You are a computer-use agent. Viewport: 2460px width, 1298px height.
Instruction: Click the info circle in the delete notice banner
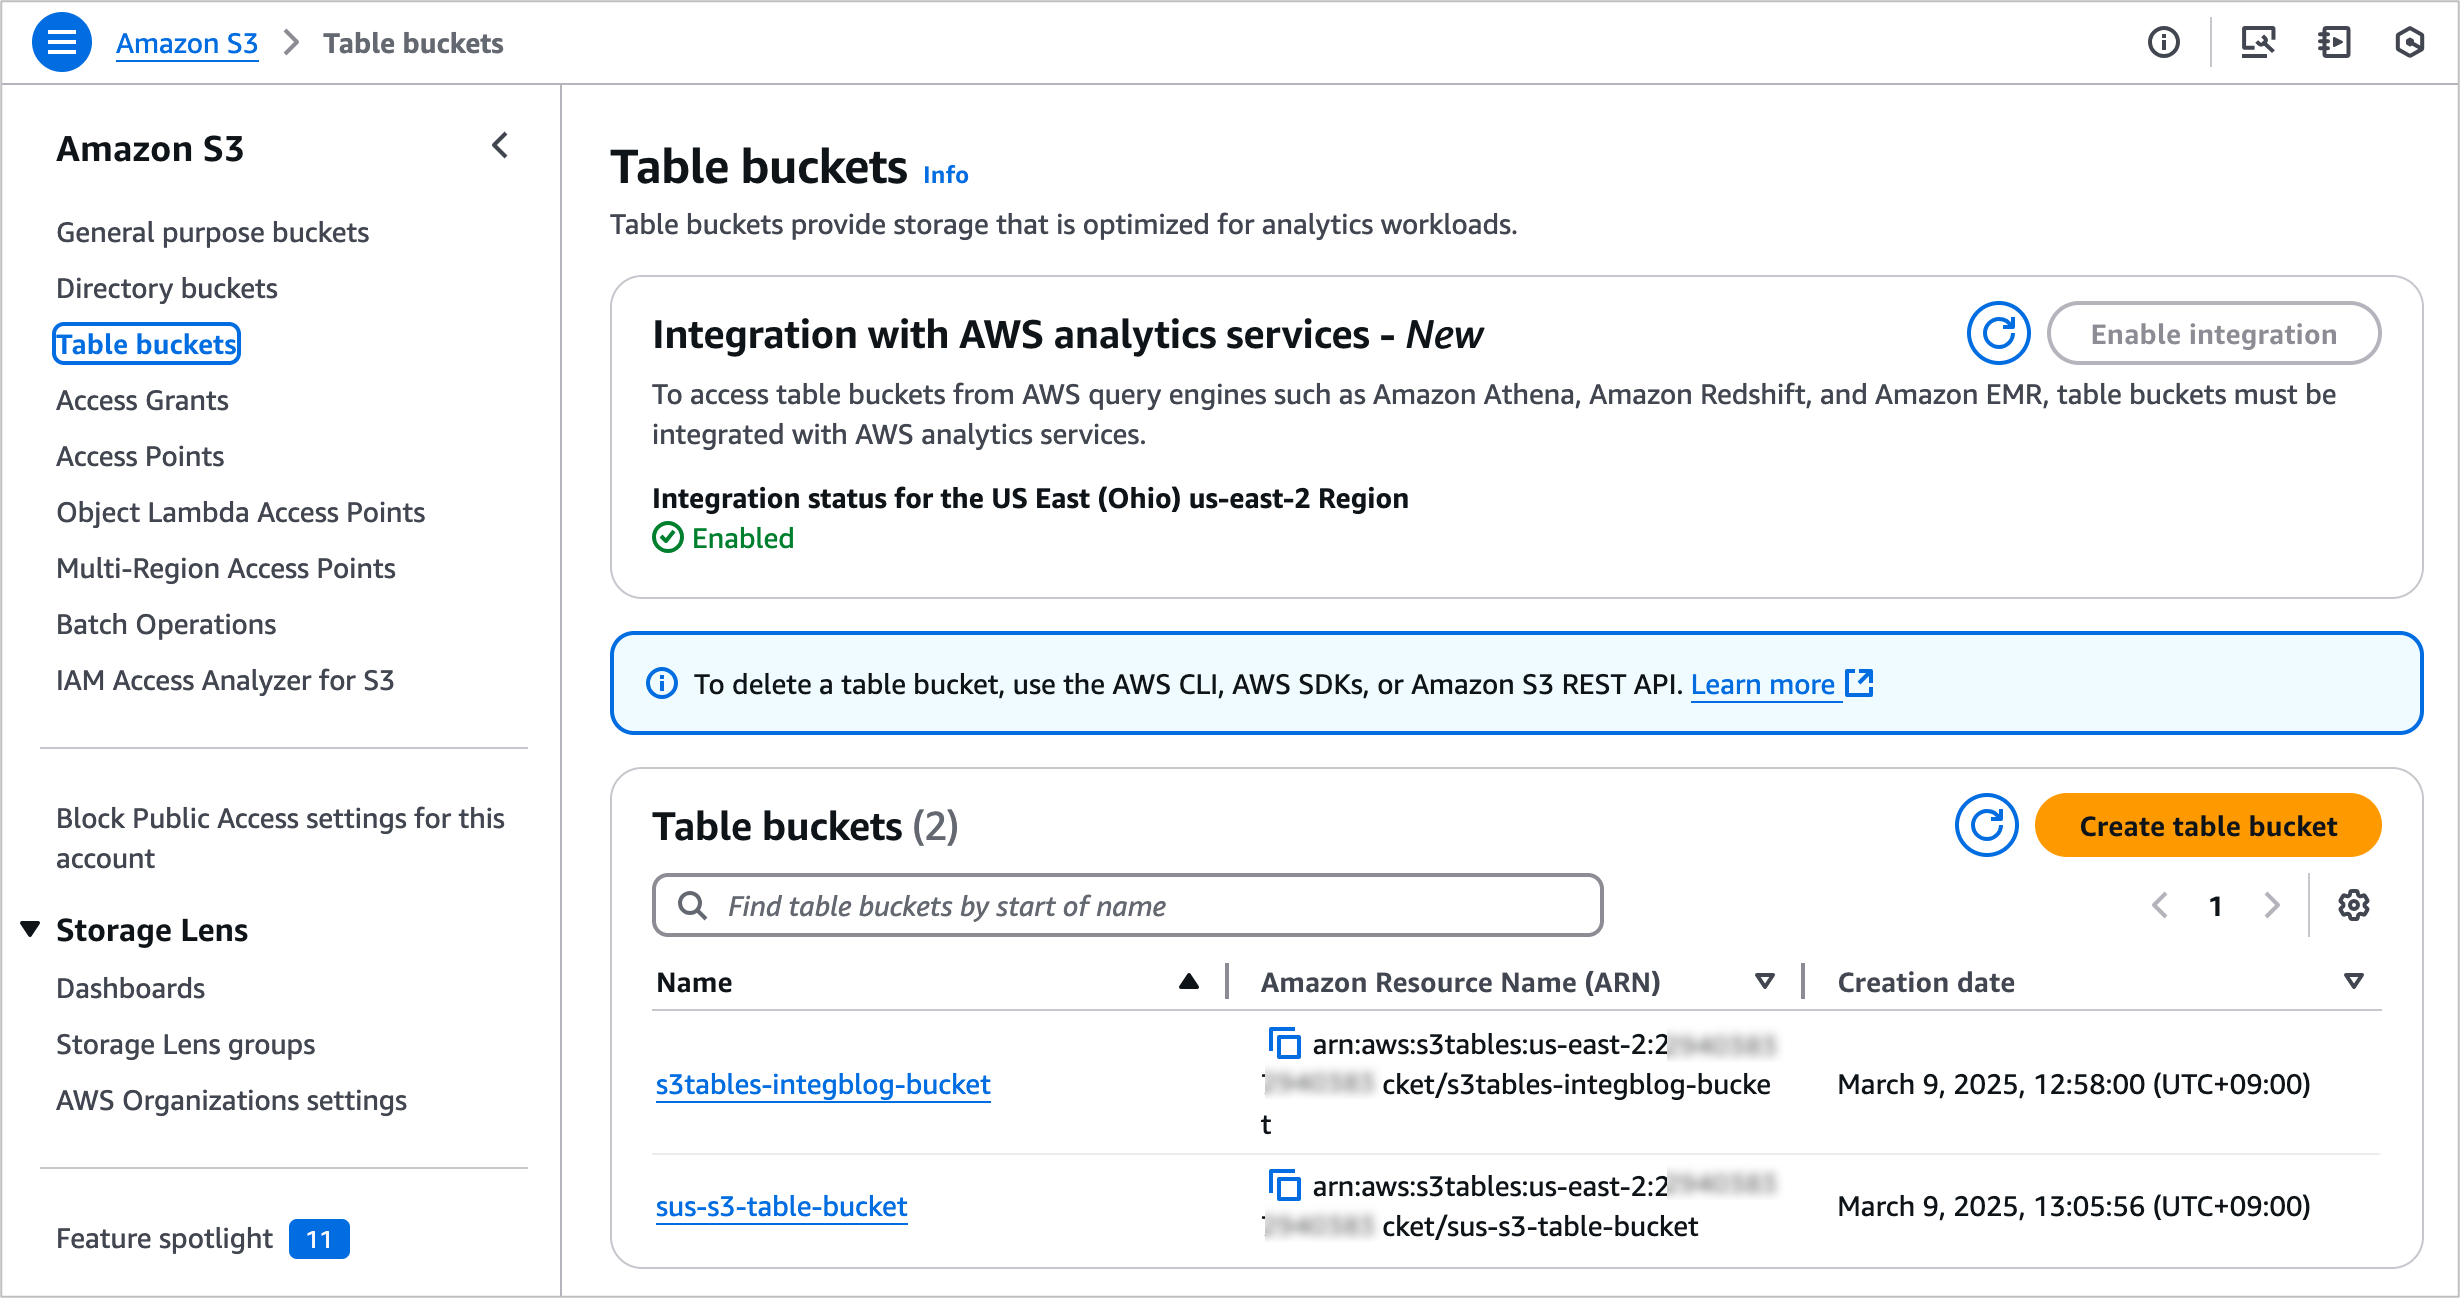click(661, 684)
